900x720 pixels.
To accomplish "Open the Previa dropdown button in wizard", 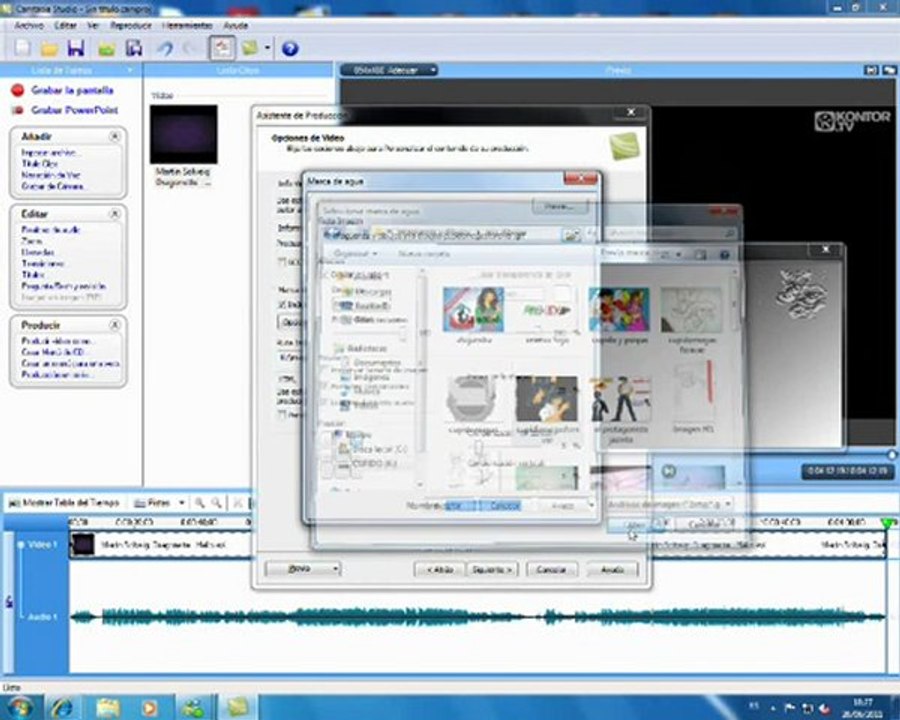I will pyautogui.click(x=302, y=568).
